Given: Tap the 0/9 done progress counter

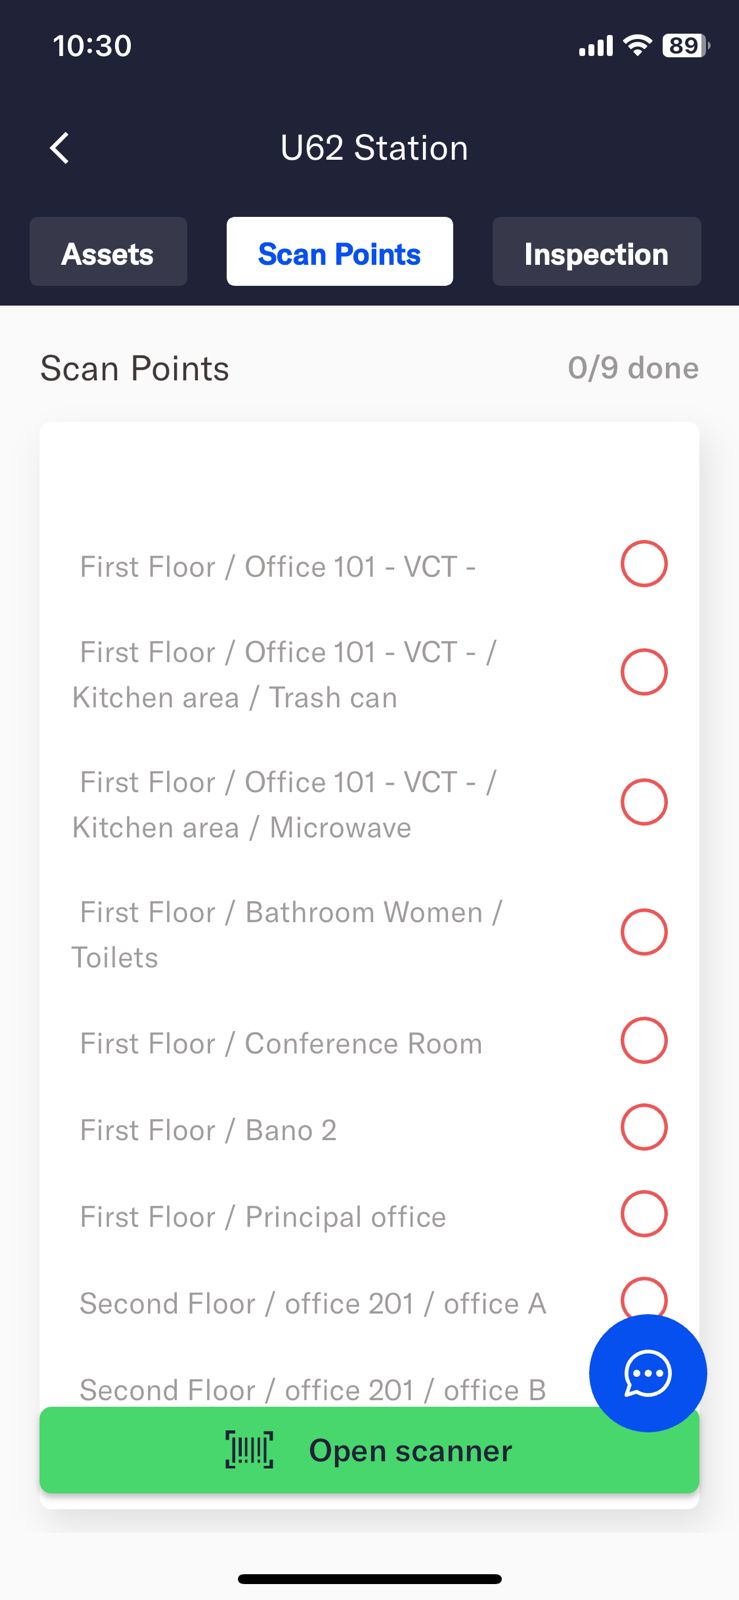Looking at the screenshot, I should point(633,368).
